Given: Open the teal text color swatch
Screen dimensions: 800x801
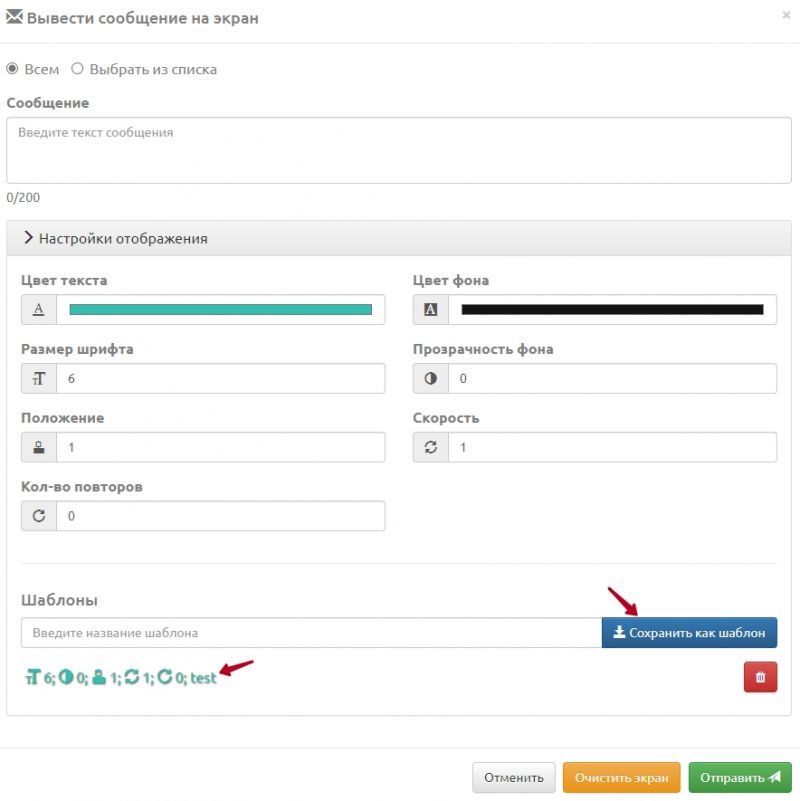Looking at the screenshot, I should point(220,310).
